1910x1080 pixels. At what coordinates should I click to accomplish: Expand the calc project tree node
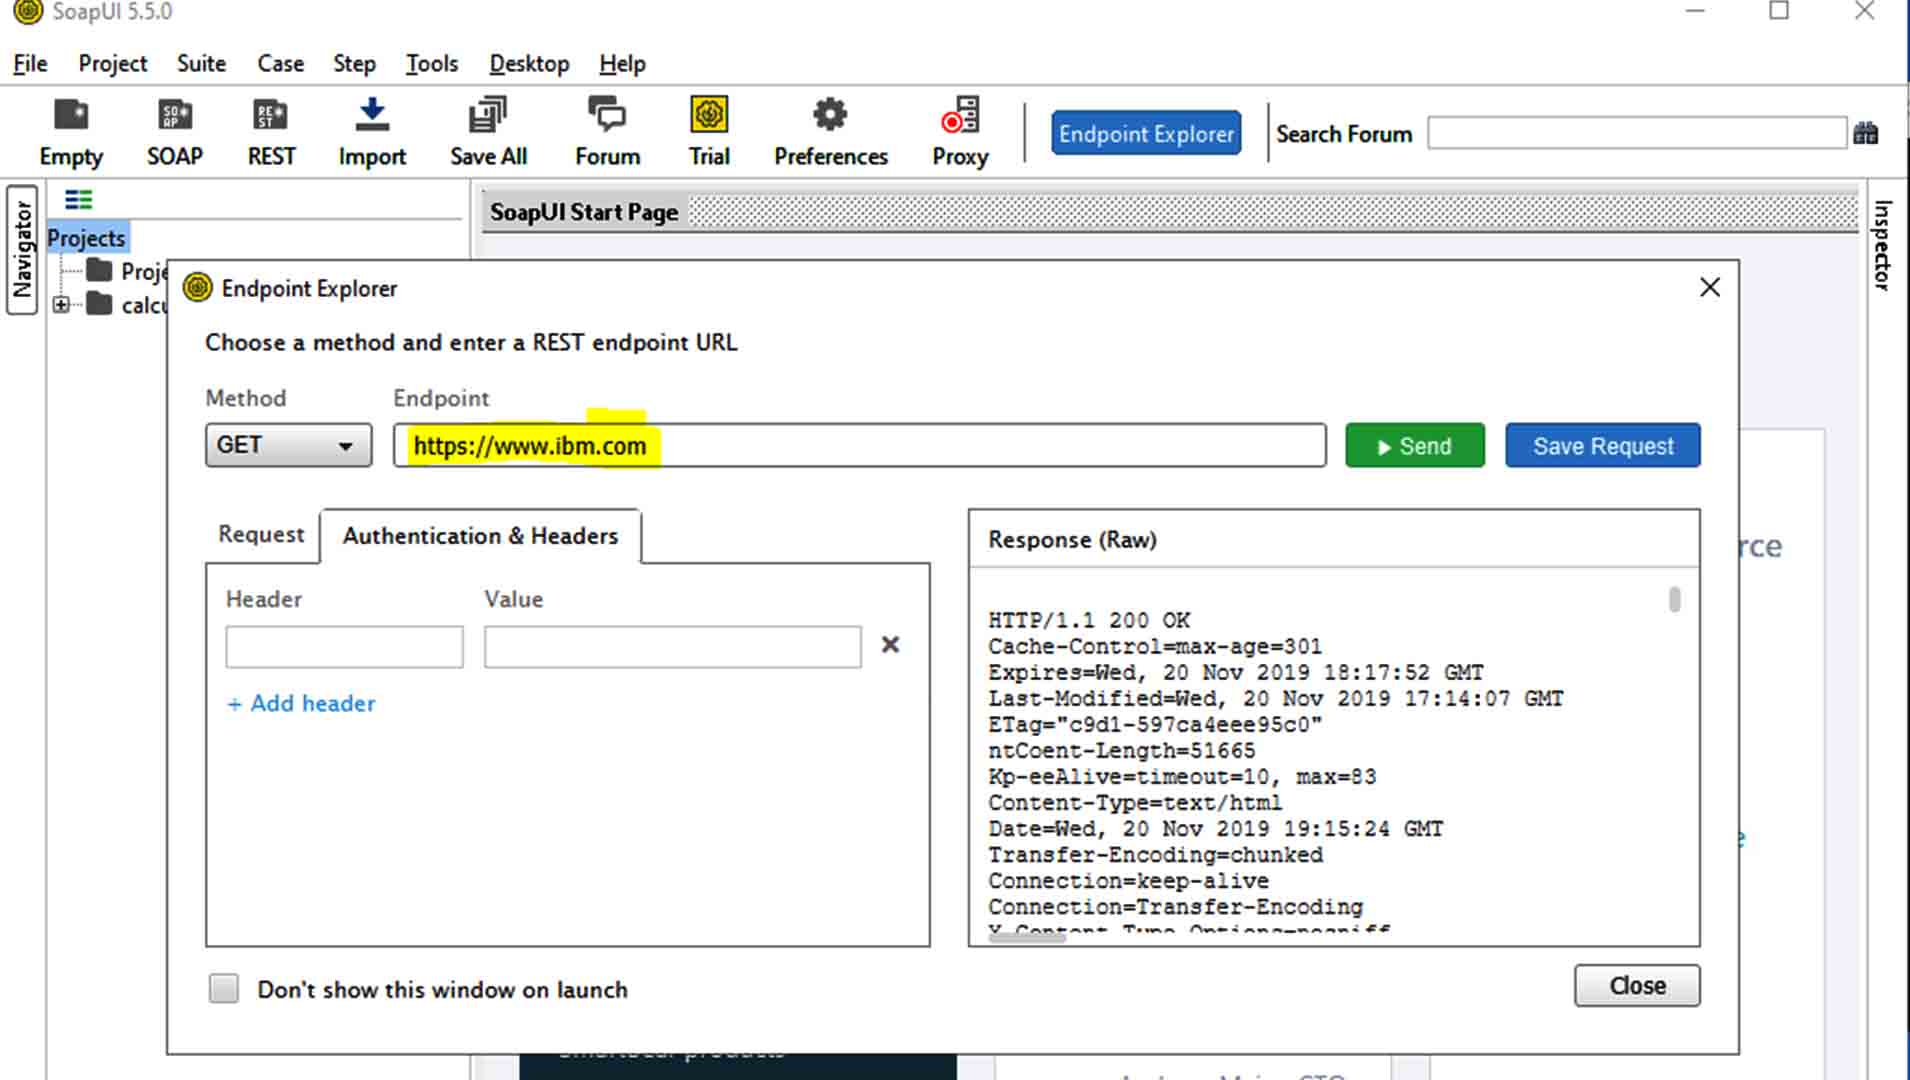pyautogui.click(x=61, y=305)
